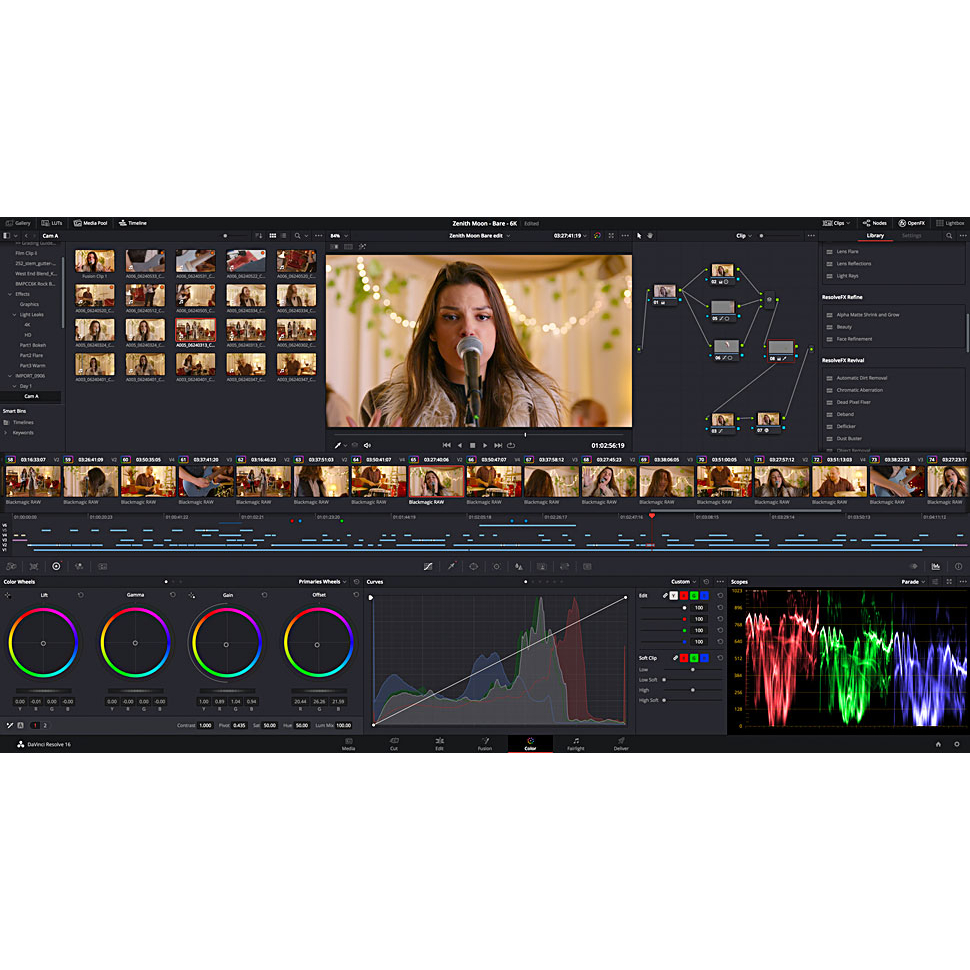The width and height of the screenshot is (970, 970).
Task: Open the Power Window palette
Action: click(473, 567)
